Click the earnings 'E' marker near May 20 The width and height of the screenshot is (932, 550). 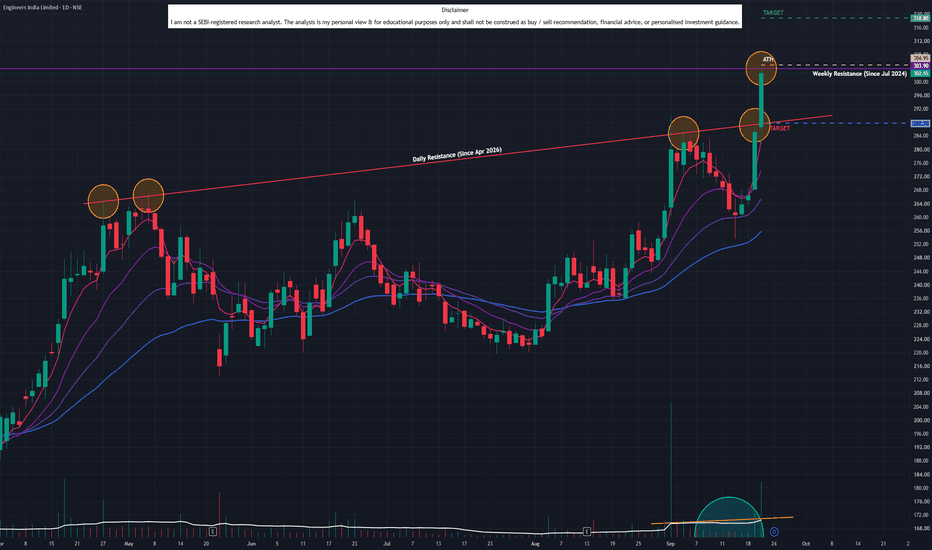click(213, 531)
